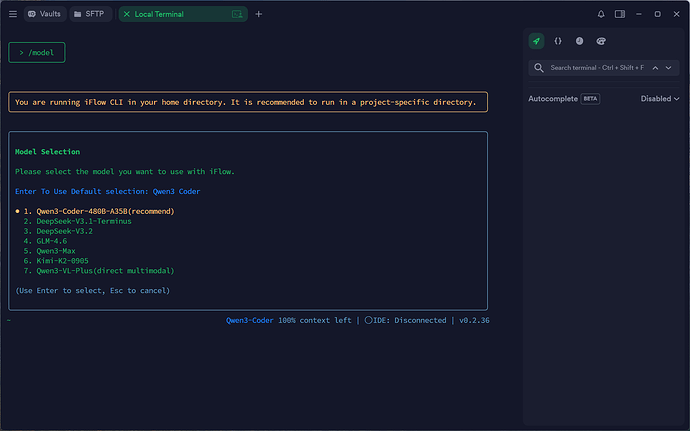Screen dimensions: 690x431
Task: Open the hamburger main menu
Action: pyautogui.click(x=13, y=14)
